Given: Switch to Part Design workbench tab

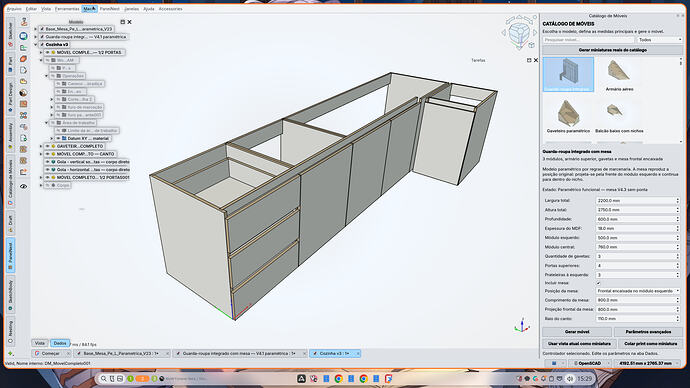Looking at the screenshot, I should click(x=11, y=97).
